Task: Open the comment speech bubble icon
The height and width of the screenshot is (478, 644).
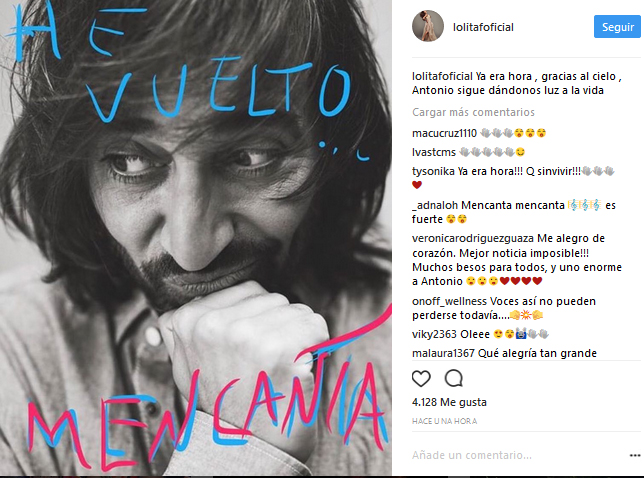Action: coord(453,379)
